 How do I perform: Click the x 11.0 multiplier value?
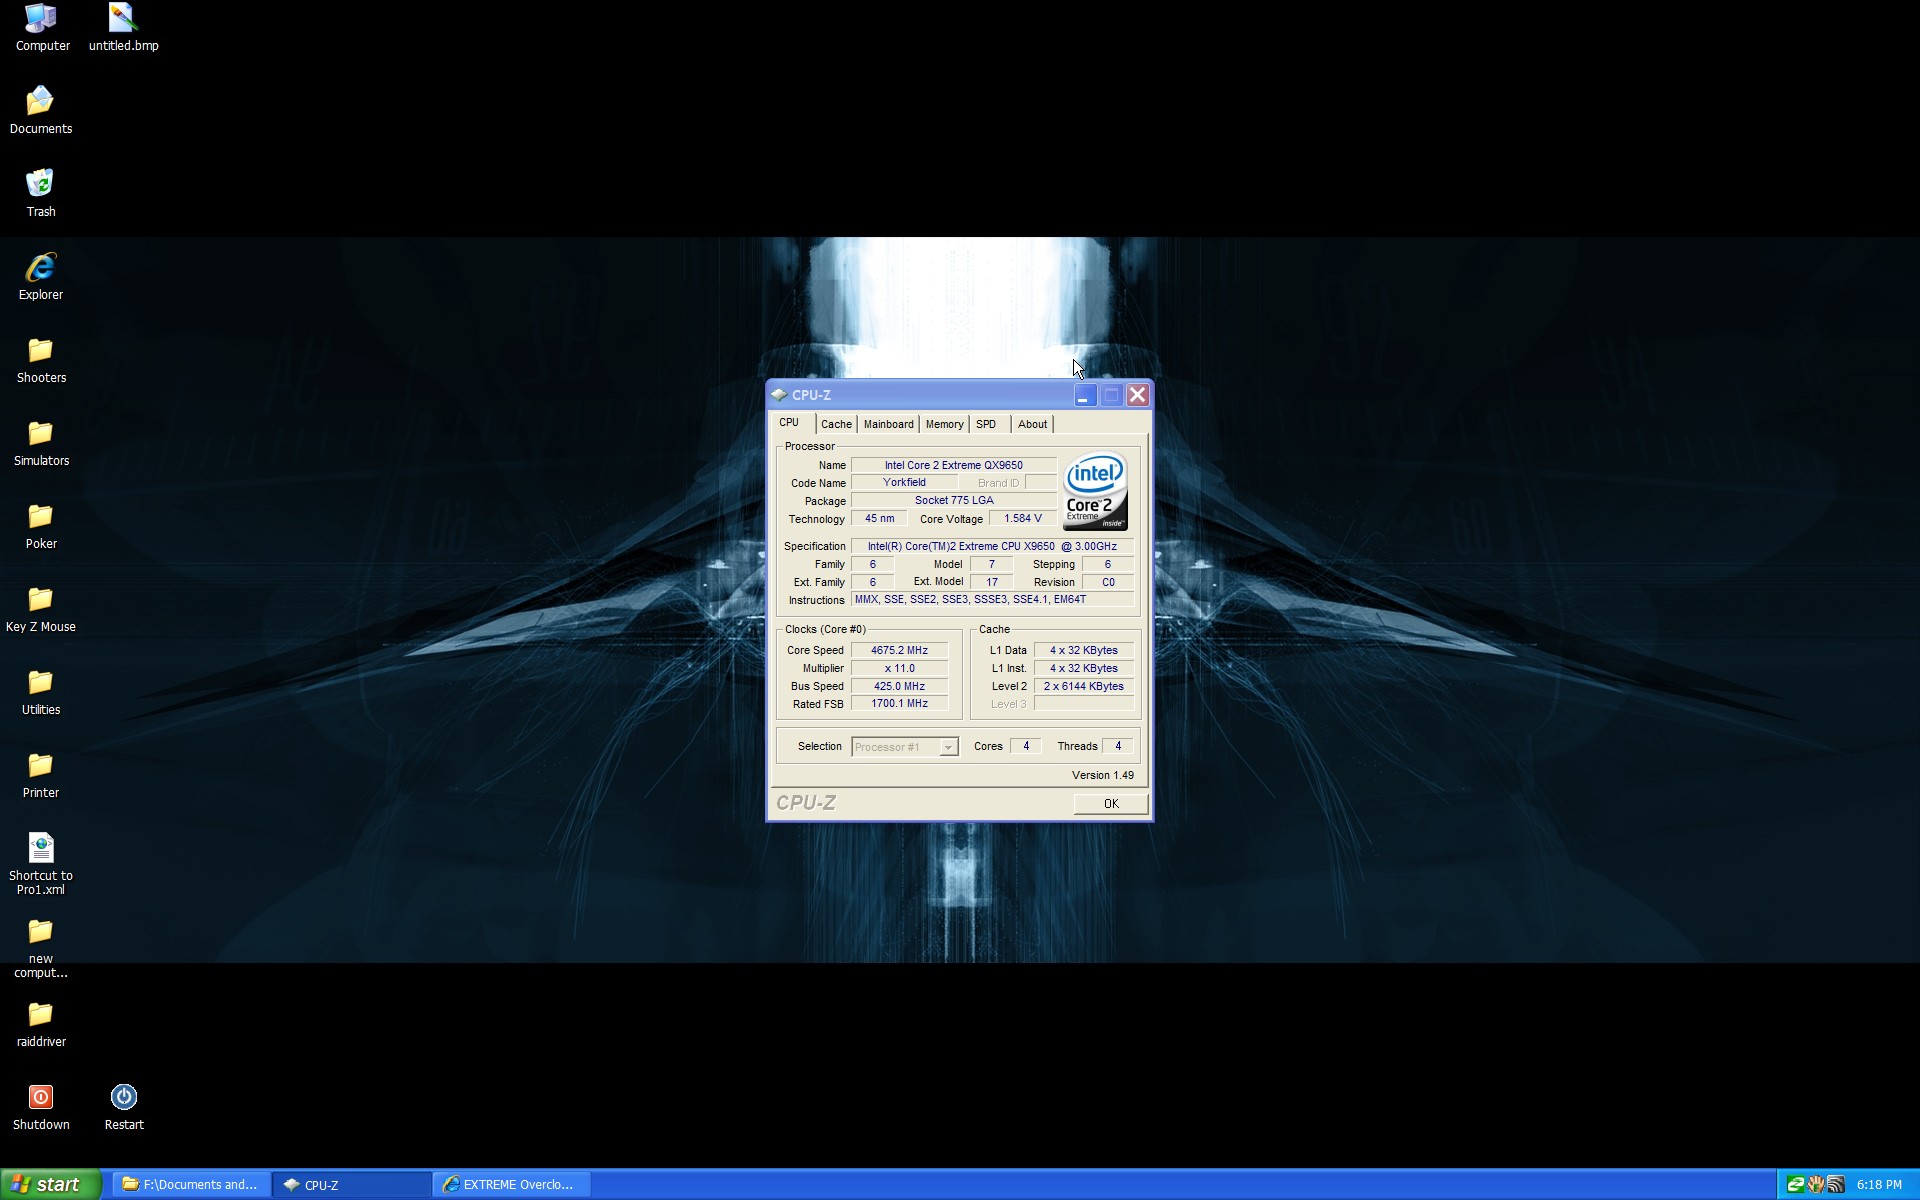(899, 668)
